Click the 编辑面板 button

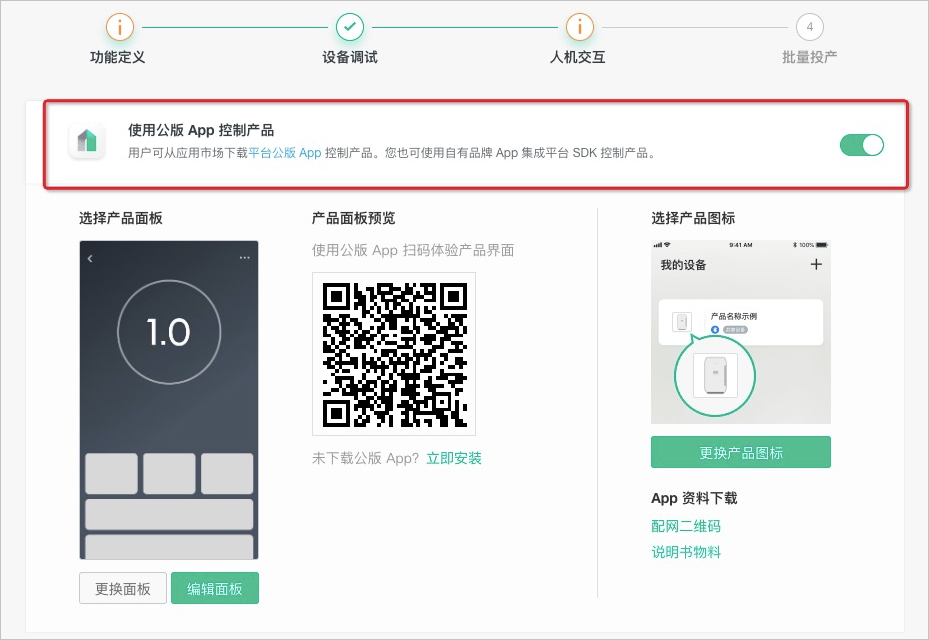point(214,588)
